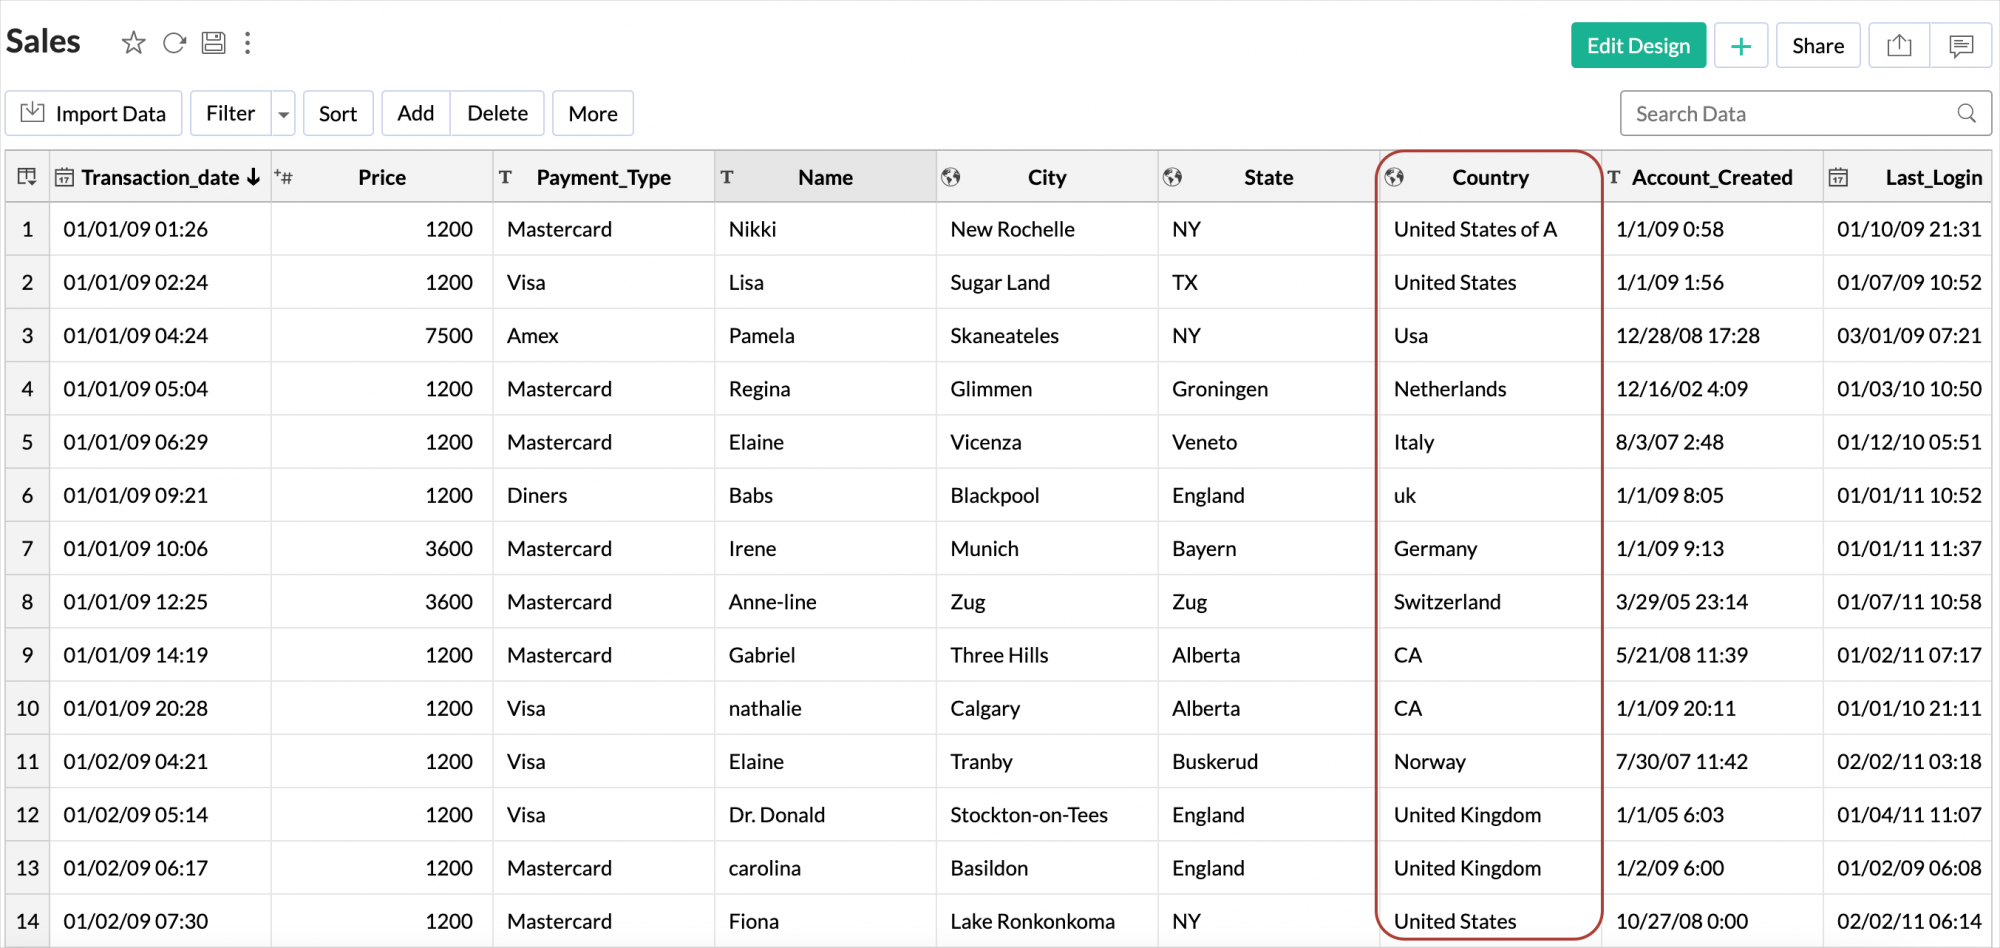Open the three-dot options menu
The image size is (2000, 948).
tap(248, 43)
